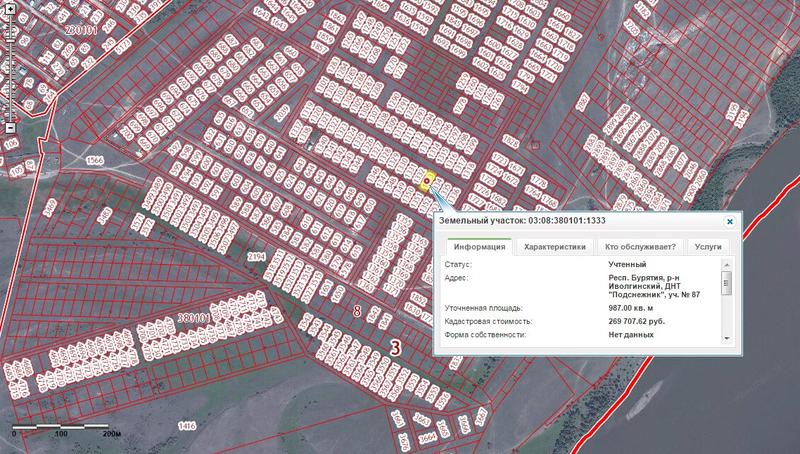Open the Информация tab

tap(477, 247)
